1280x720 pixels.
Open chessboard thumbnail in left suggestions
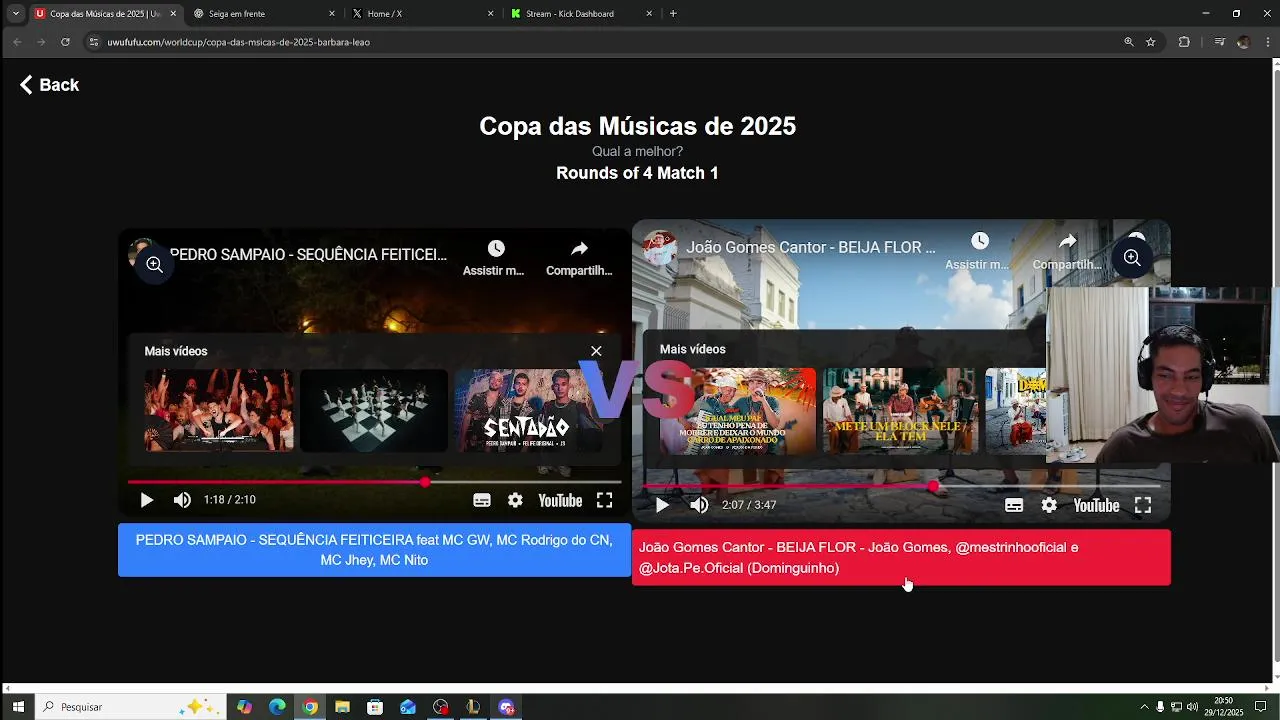[x=374, y=410]
